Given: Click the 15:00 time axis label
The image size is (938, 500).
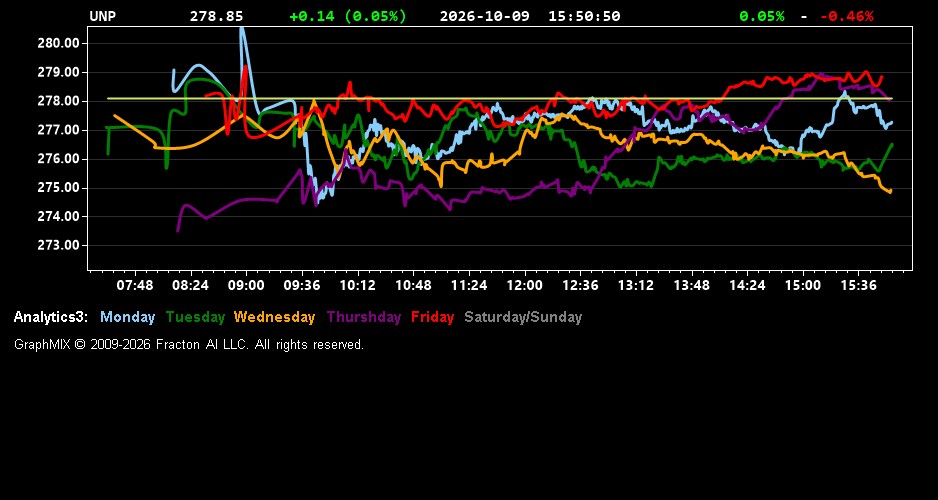Looking at the screenshot, I should point(803,285).
